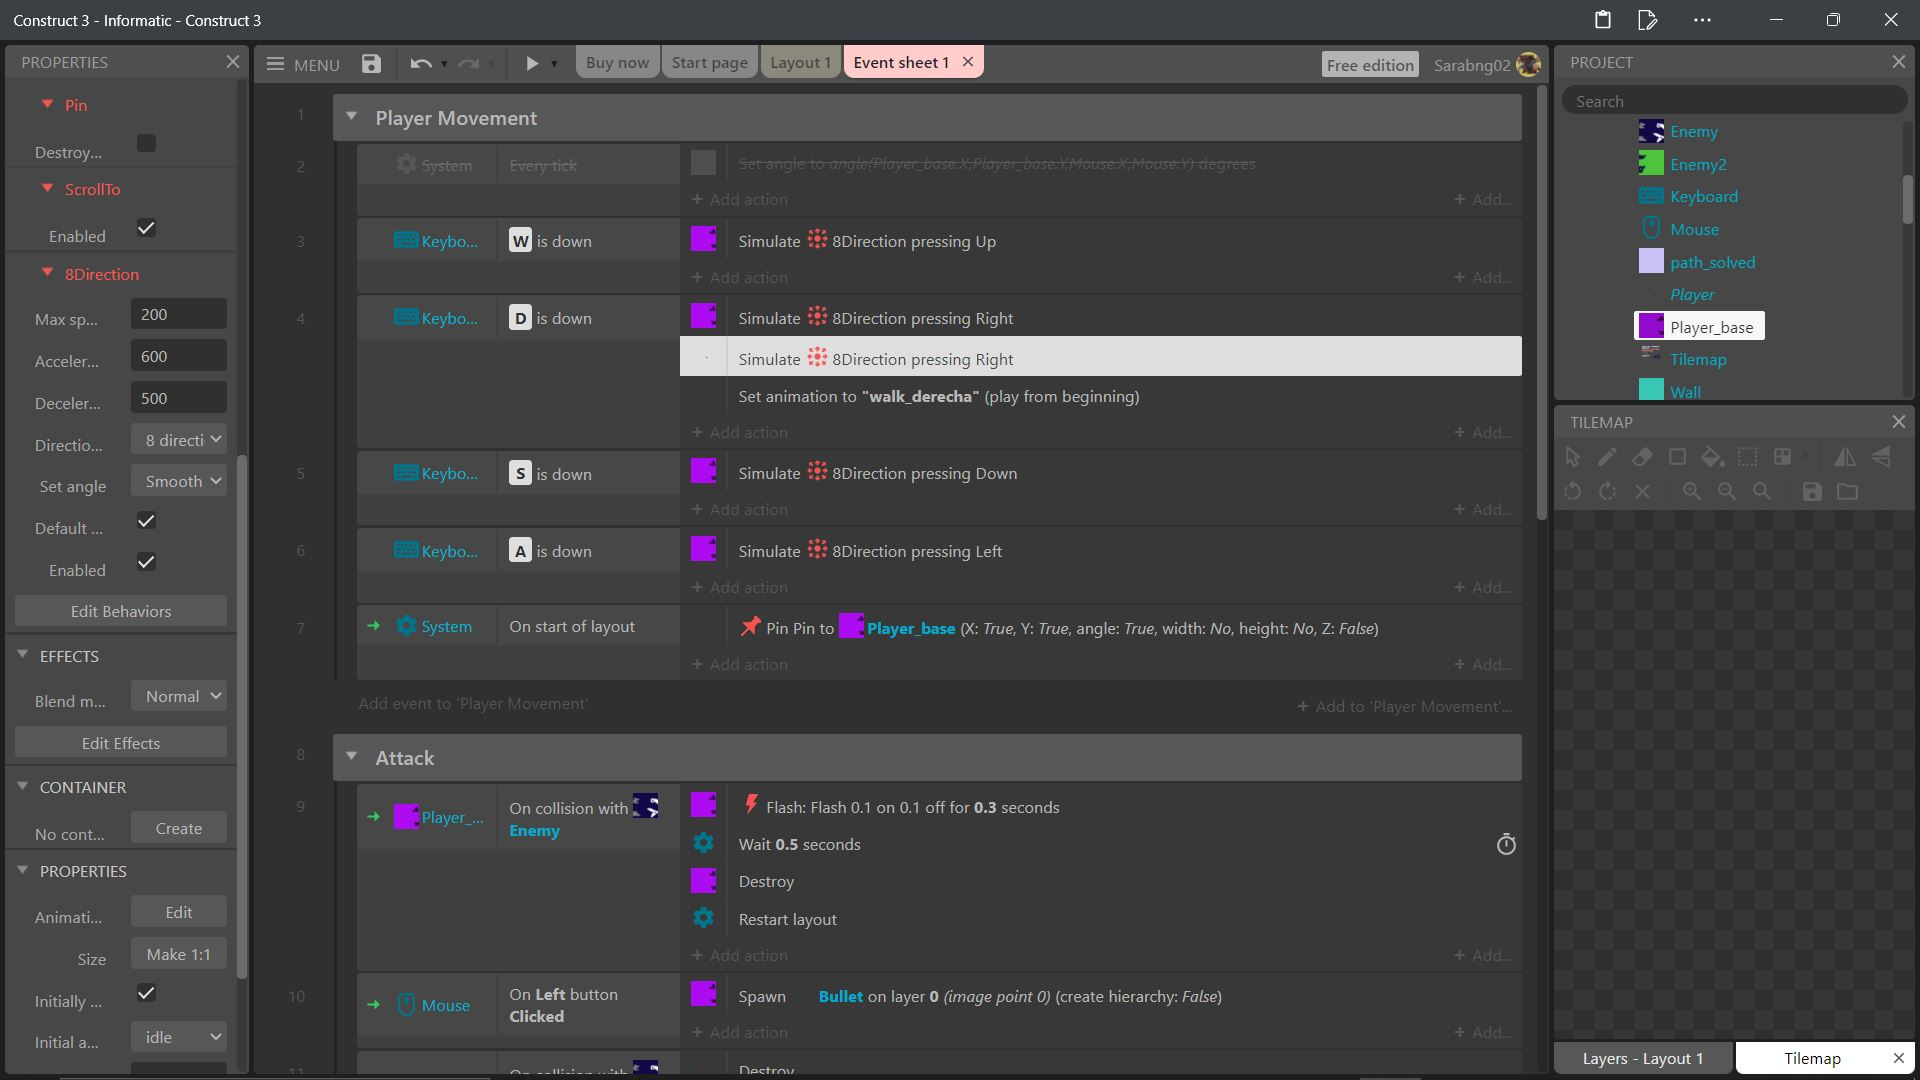Select the Tilemap pencil drawing tool
The image size is (1920, 1080).
(x=1608, y=457)
